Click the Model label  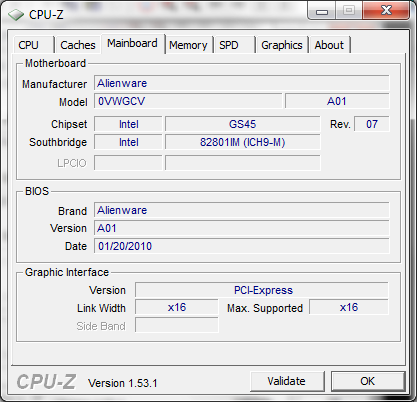pyautogui.click(x=73, y=102)
